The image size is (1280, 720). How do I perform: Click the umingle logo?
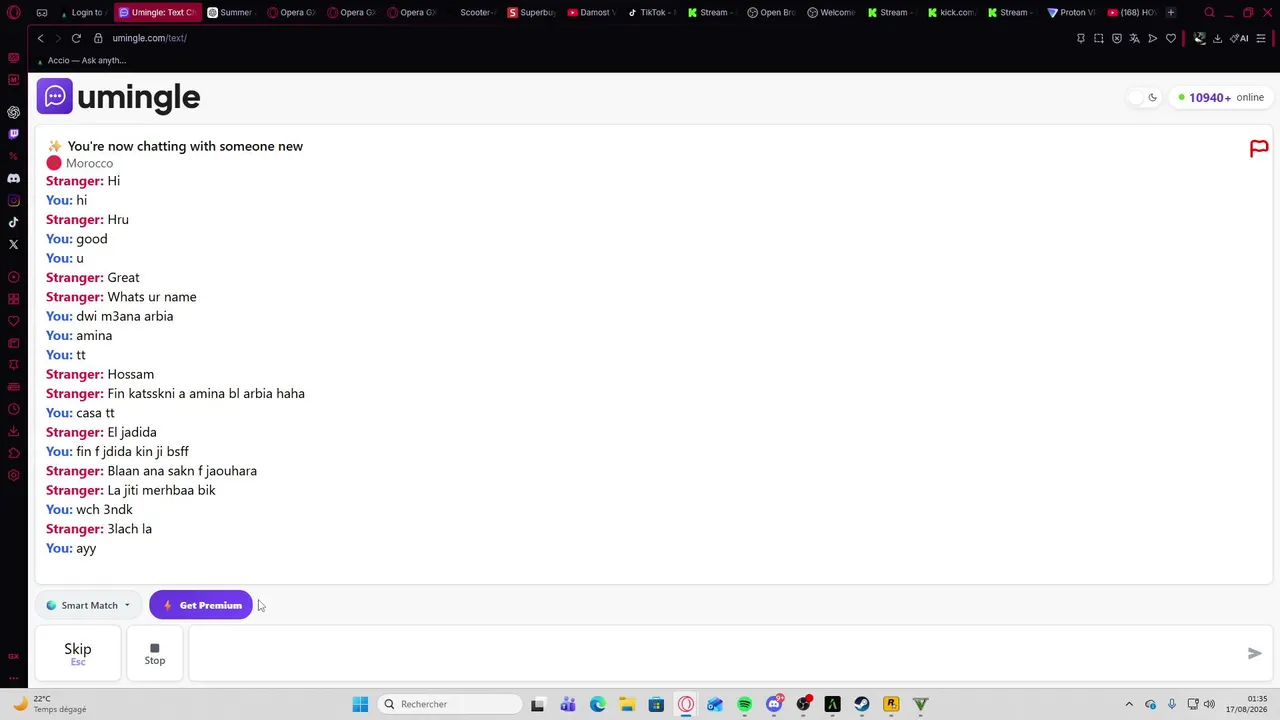click(118, 97)
